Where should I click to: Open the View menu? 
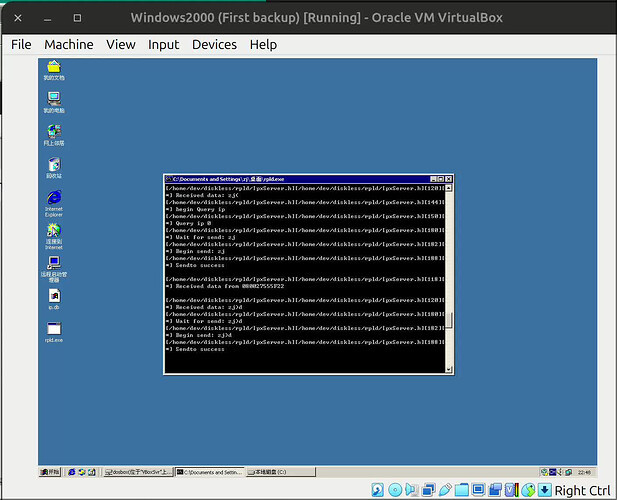point(121,44)
